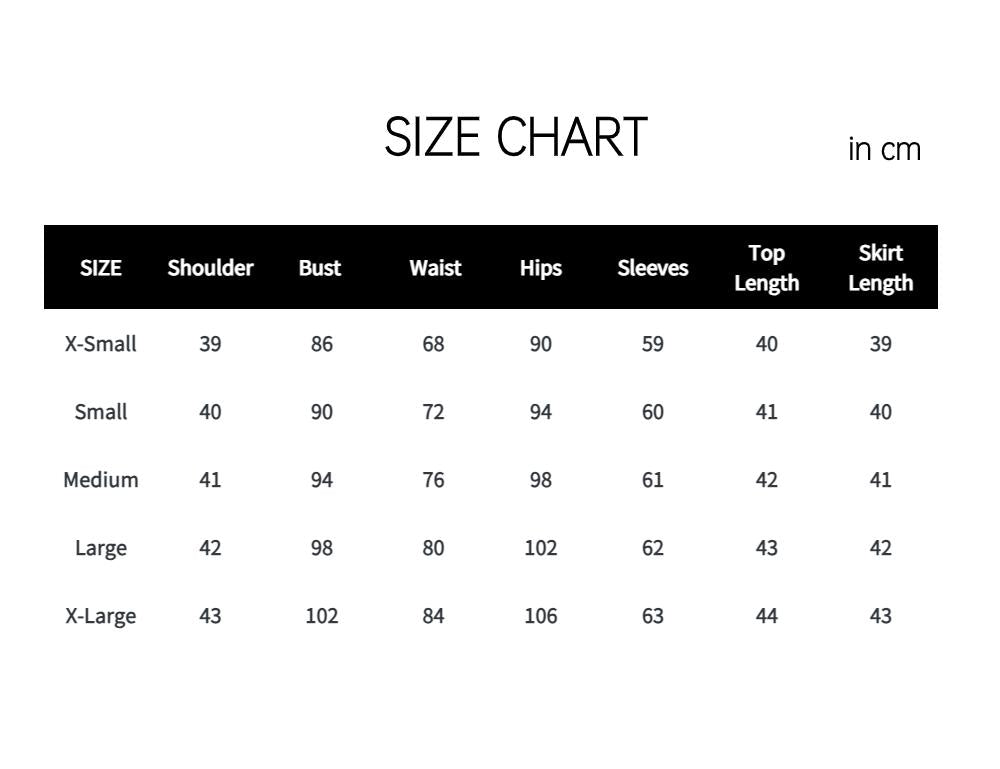Select the Bust column header

320,268
